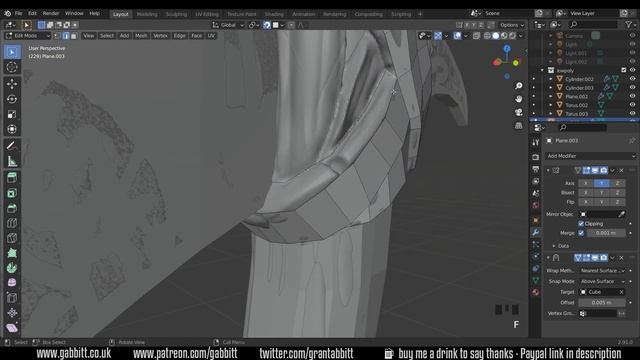
Task: Select the Select Box tool
Action: pyautogui.click(x=12, y=52)
